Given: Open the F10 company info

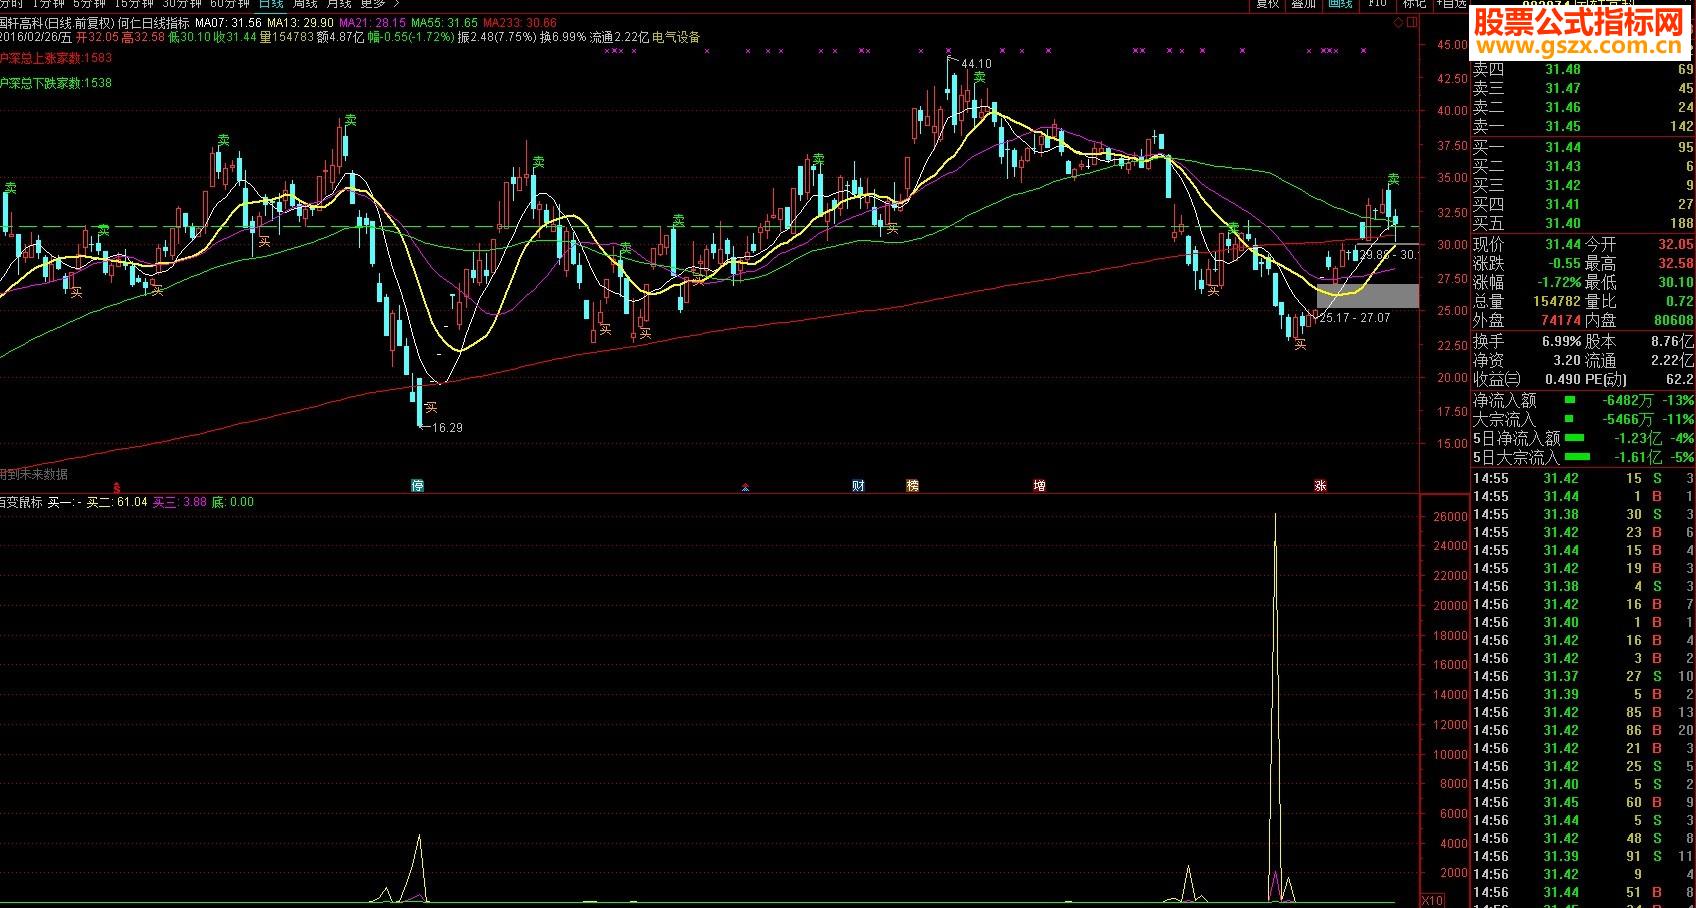Looking at the screenshot, I should [1378, 4].
